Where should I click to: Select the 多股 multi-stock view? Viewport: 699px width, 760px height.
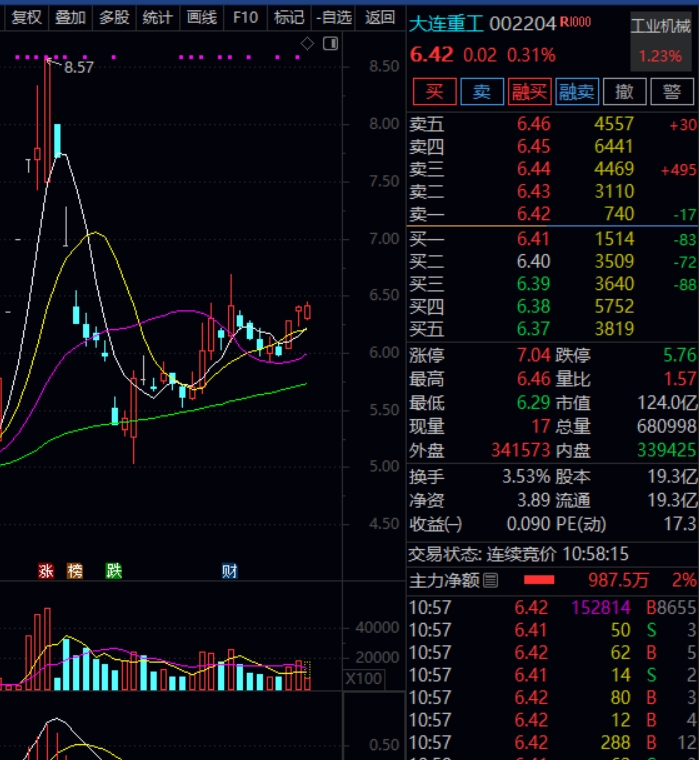(114, 18)
